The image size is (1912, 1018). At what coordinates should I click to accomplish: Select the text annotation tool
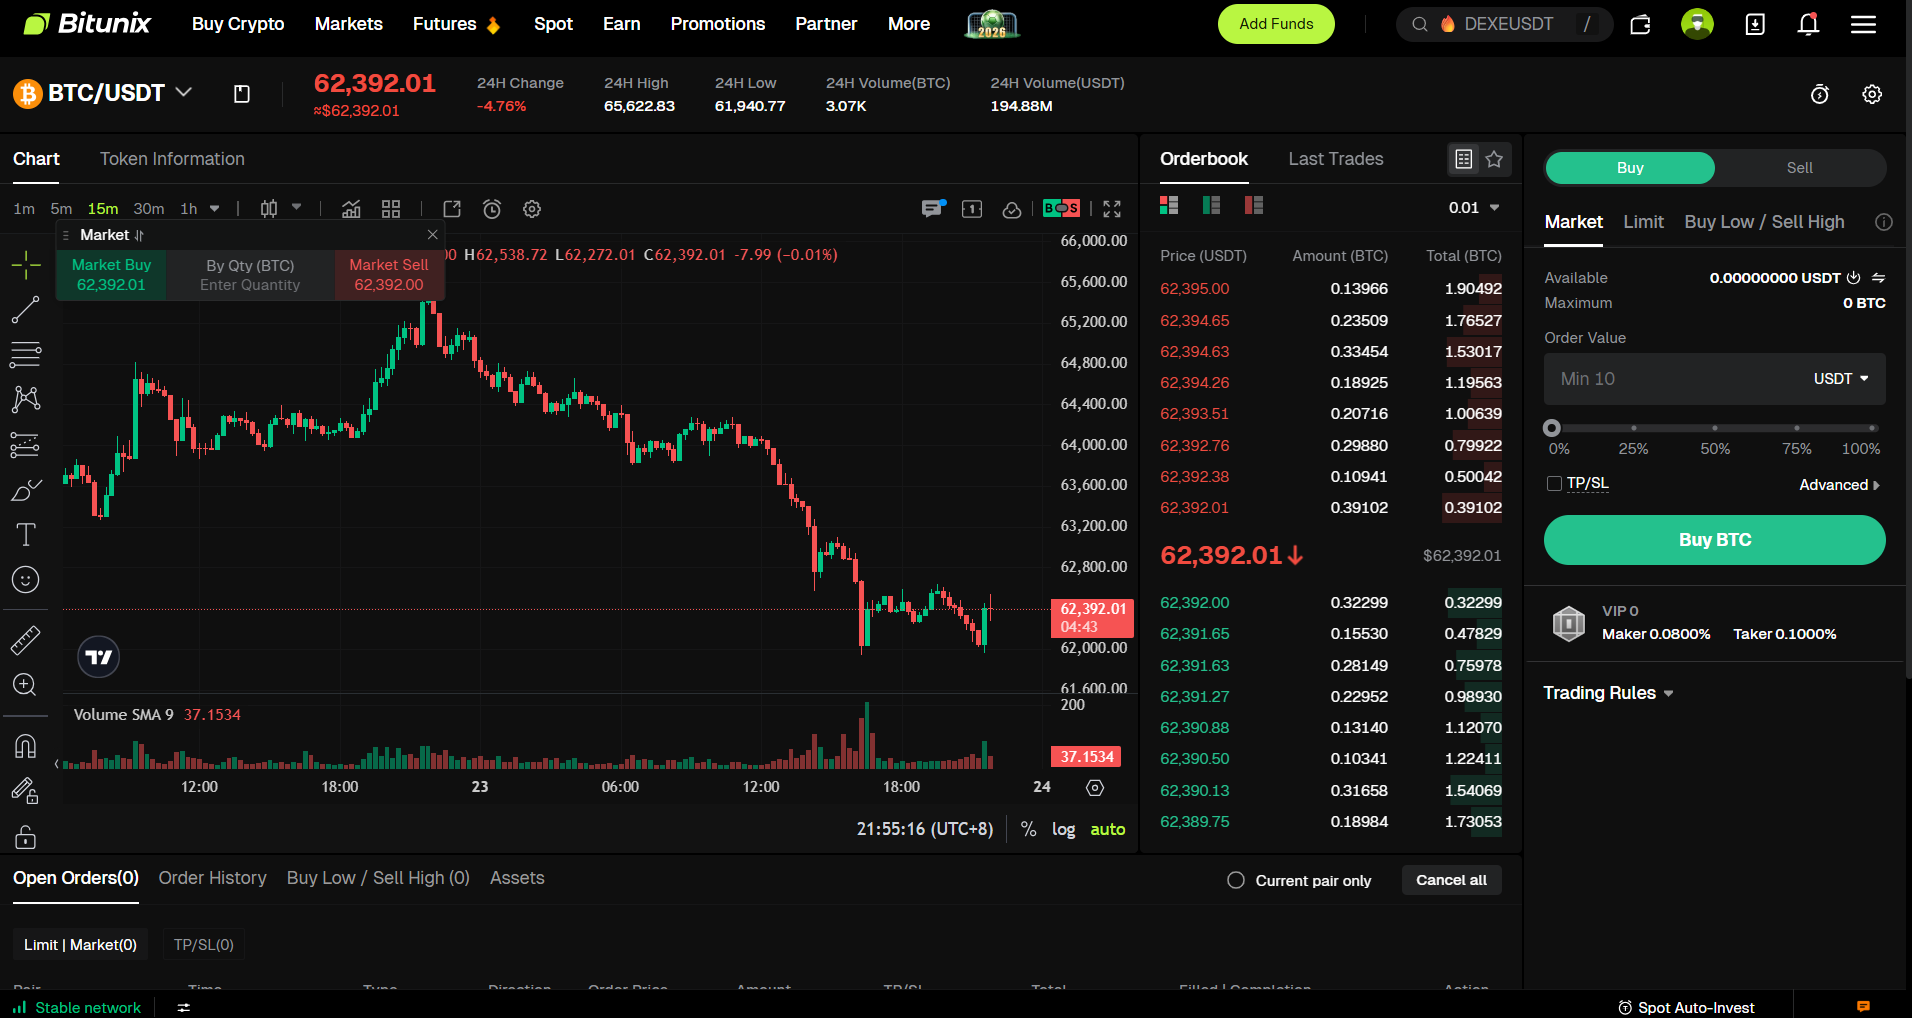point(26,535)
